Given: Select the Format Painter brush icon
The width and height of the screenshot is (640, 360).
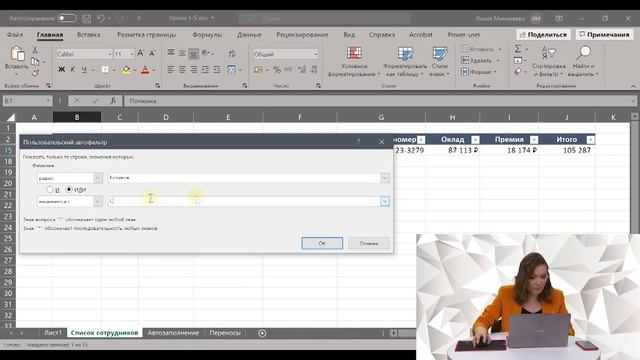Looking at the screenshot, I should click(36, 73).
